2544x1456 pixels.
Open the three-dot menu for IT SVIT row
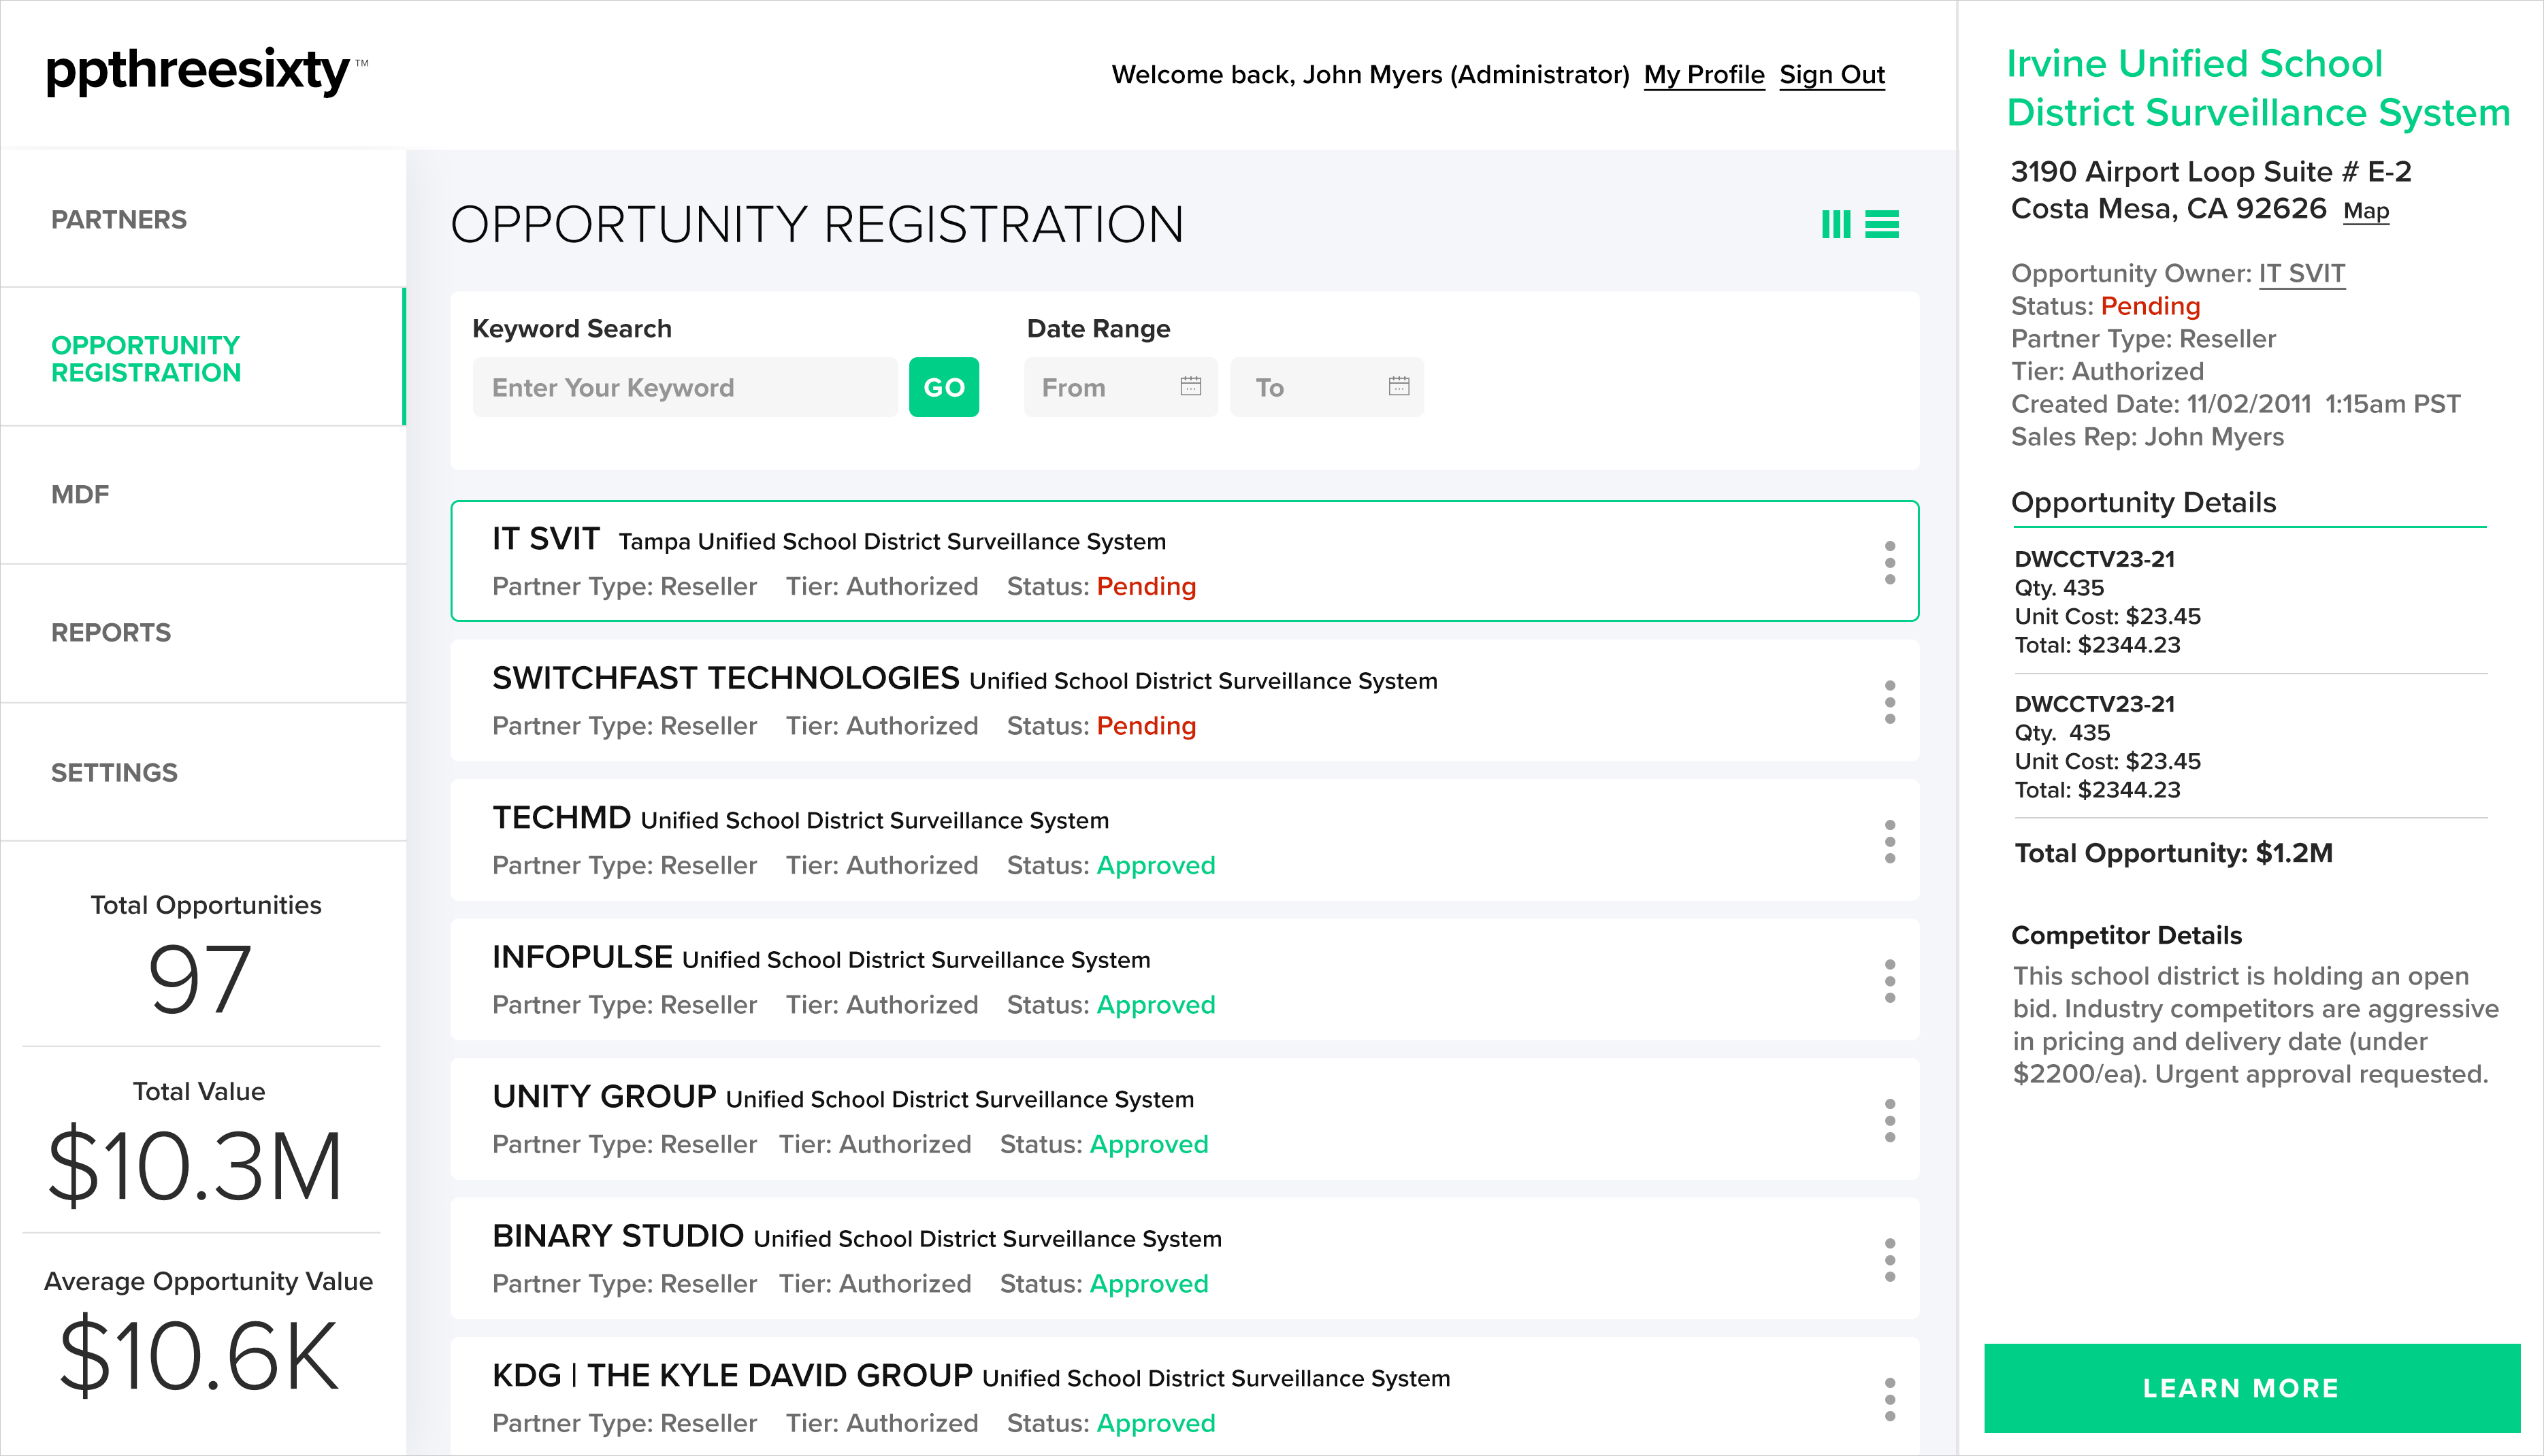click(1890, 563)
